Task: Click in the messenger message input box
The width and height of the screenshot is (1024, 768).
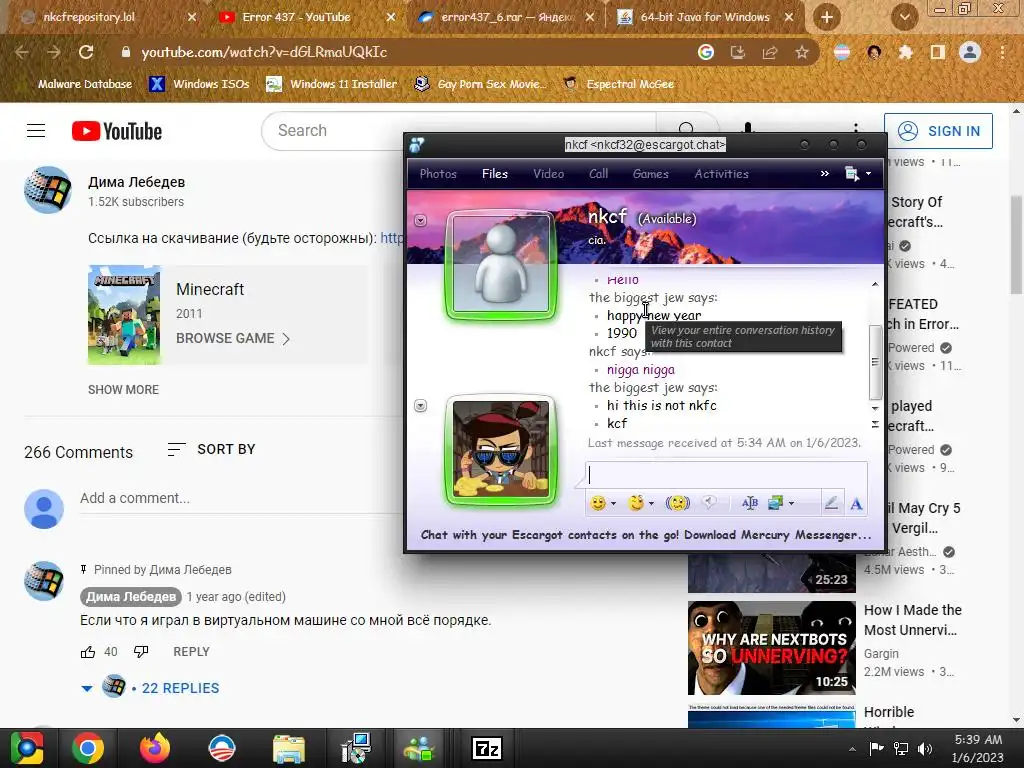Action: point(726,475)
